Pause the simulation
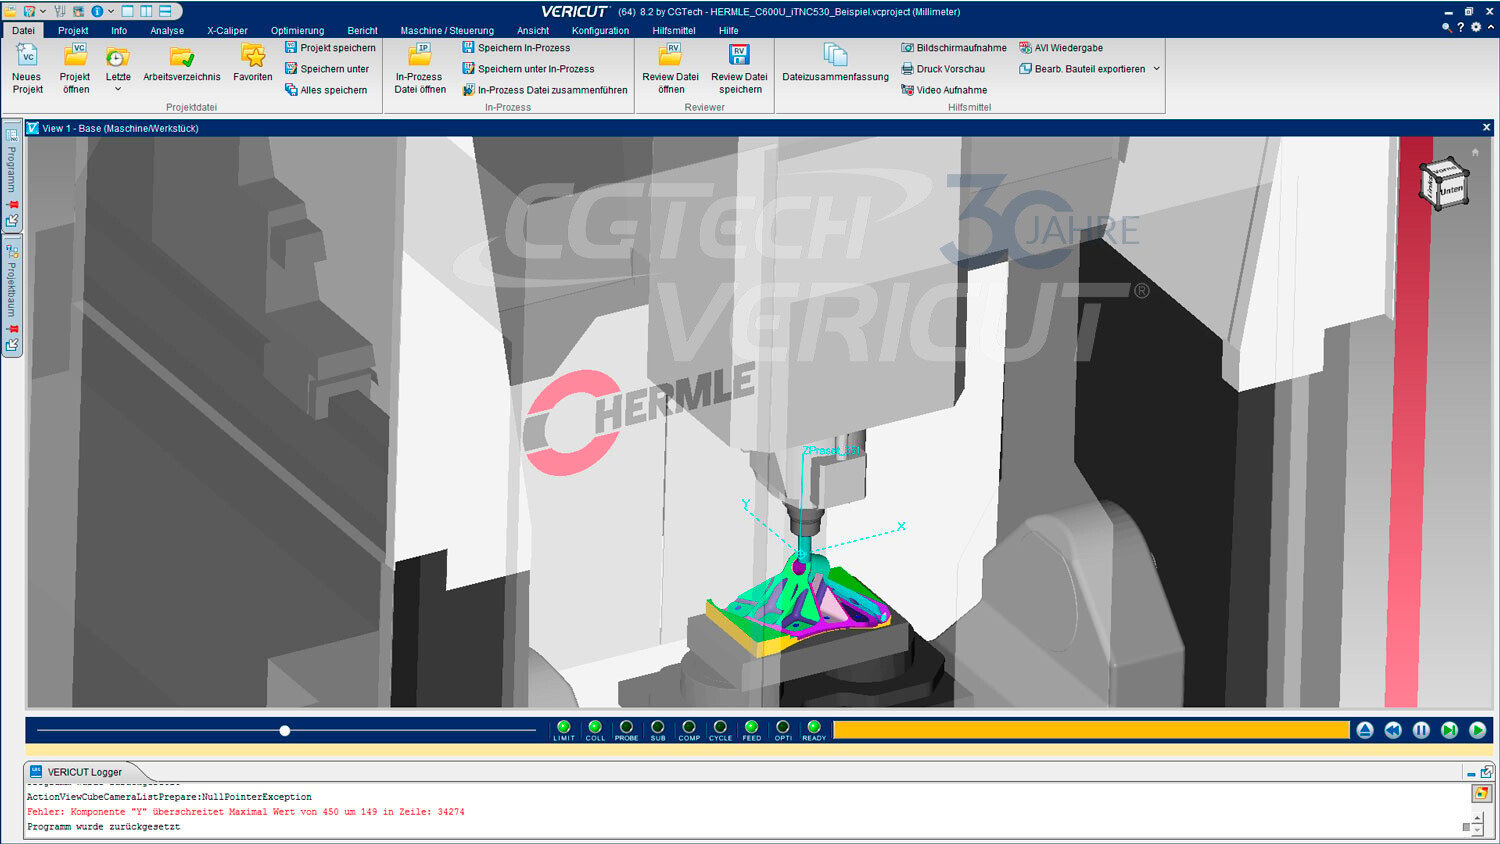The image size is (1500, 844). pos(1421,730)
